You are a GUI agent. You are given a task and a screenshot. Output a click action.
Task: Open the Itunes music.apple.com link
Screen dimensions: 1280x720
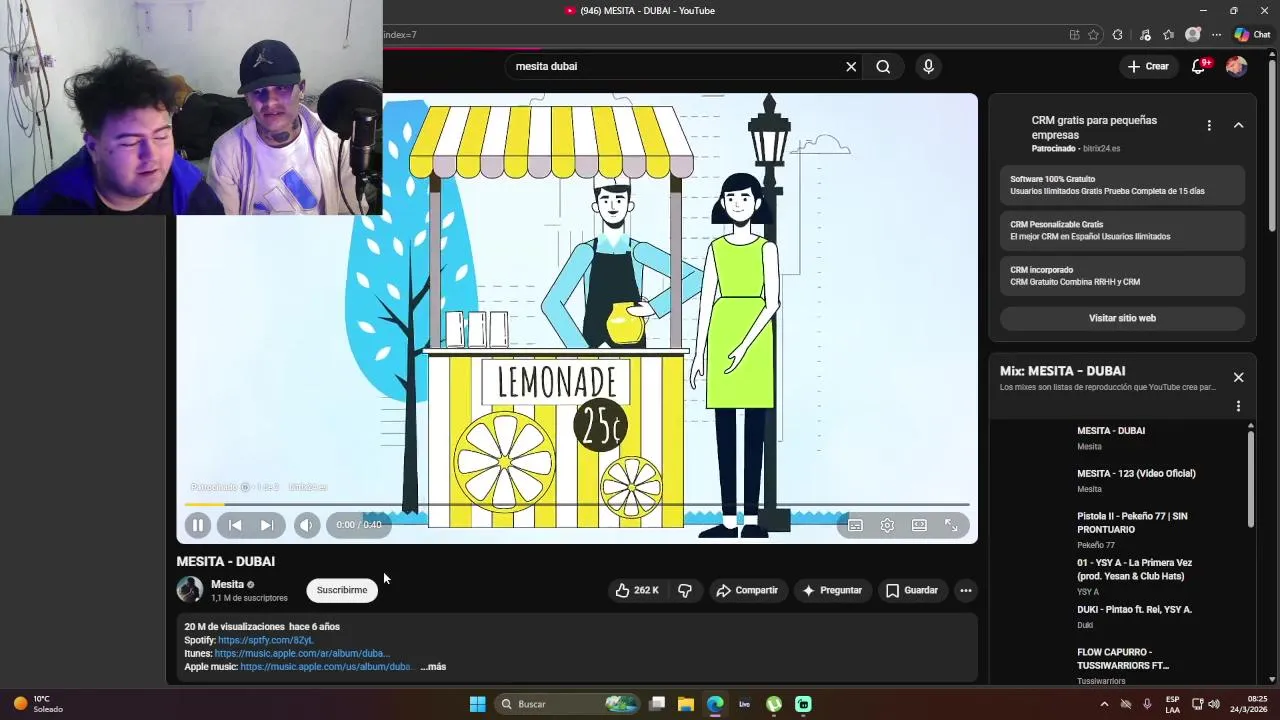click(x=302, y=653)
